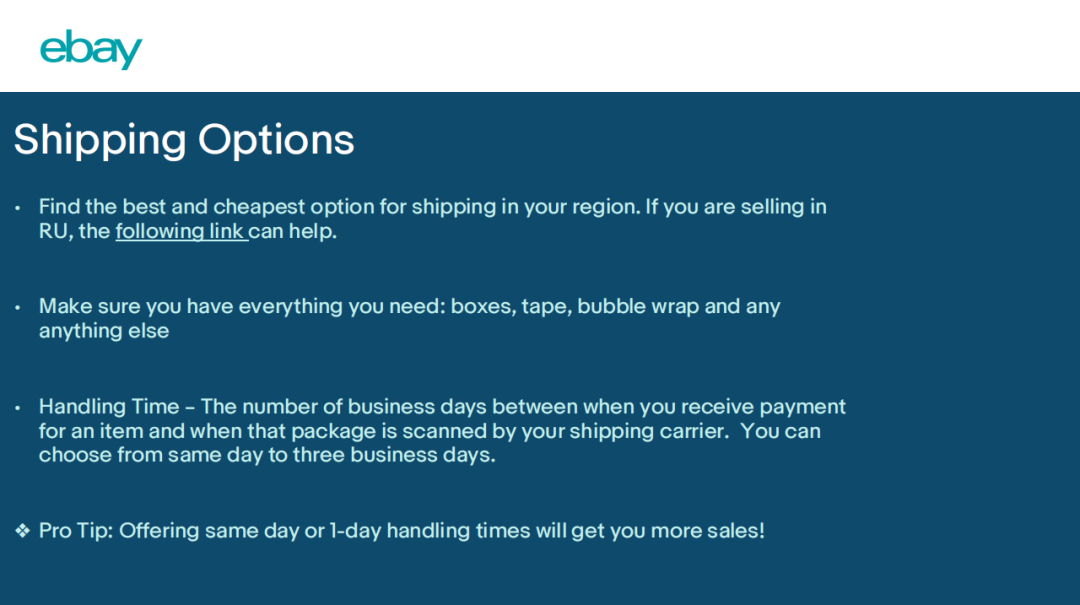Click the "can help." text after the link
1080x605 pixels.
[x=293, y=232]
